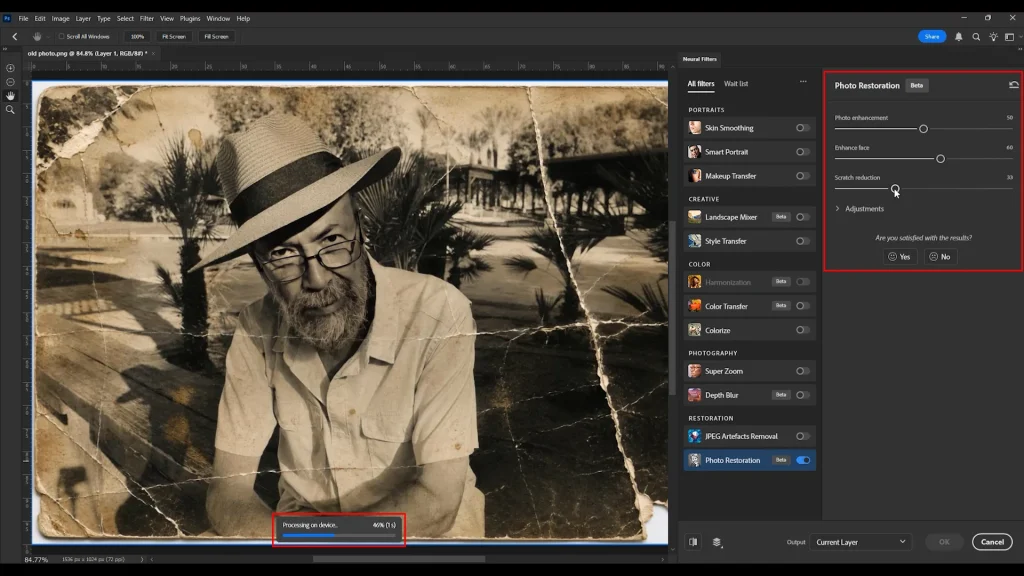Image resolution: width=1024 pixels, height=576 pixels.
Task: Open the filters list more options
Action: click(x=803, y=82)
